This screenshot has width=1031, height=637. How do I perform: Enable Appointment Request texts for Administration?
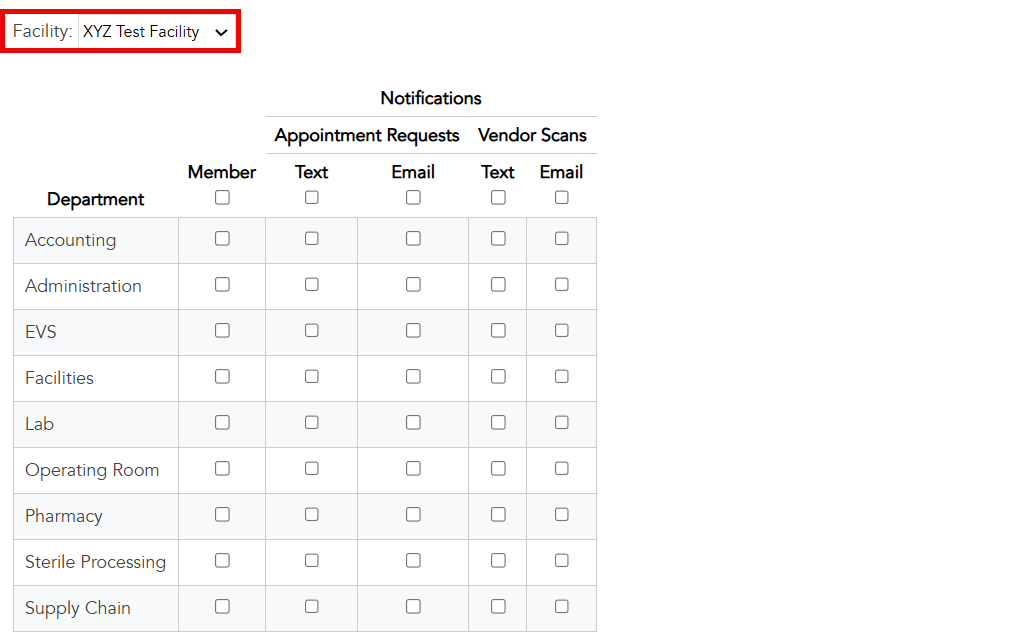(311, 284)
